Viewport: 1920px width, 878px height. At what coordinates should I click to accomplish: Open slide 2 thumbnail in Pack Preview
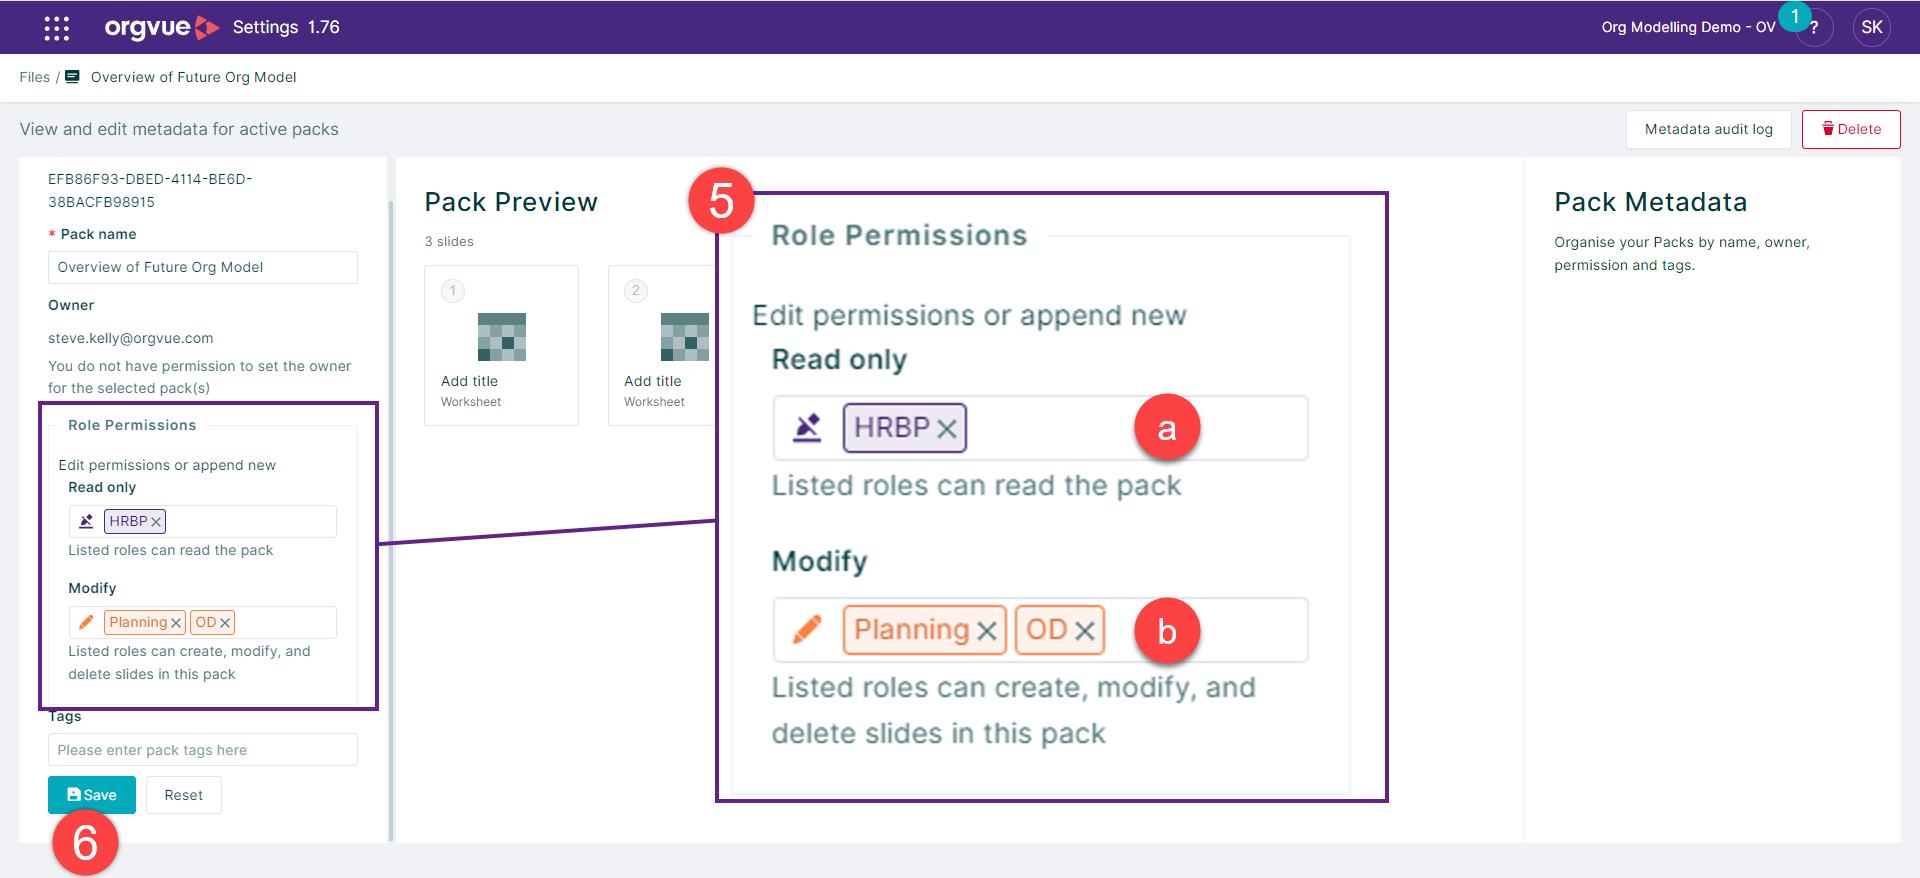pyautogui.click(x=662, y=345)
